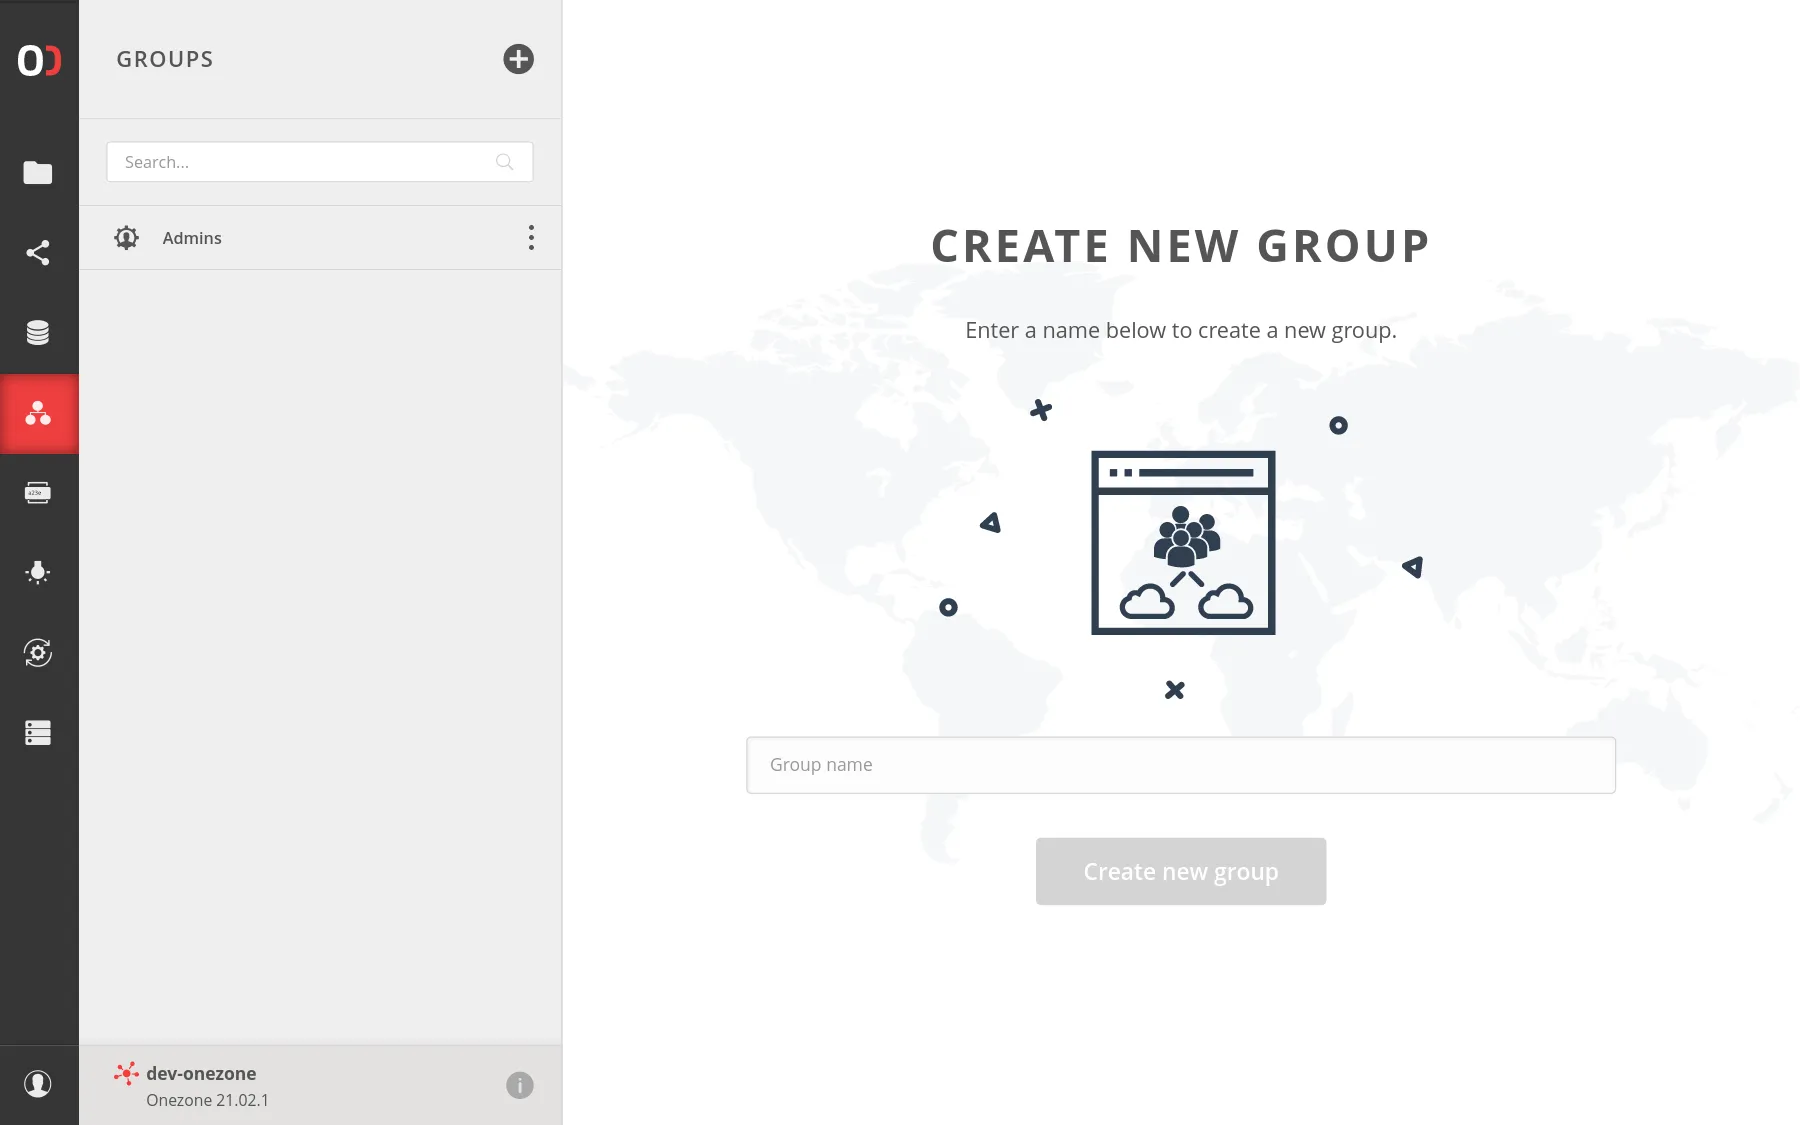Show info about the dev-onezone cluster
The width and height of the screenshot is (1800, 1125).
coord(519,1084)
